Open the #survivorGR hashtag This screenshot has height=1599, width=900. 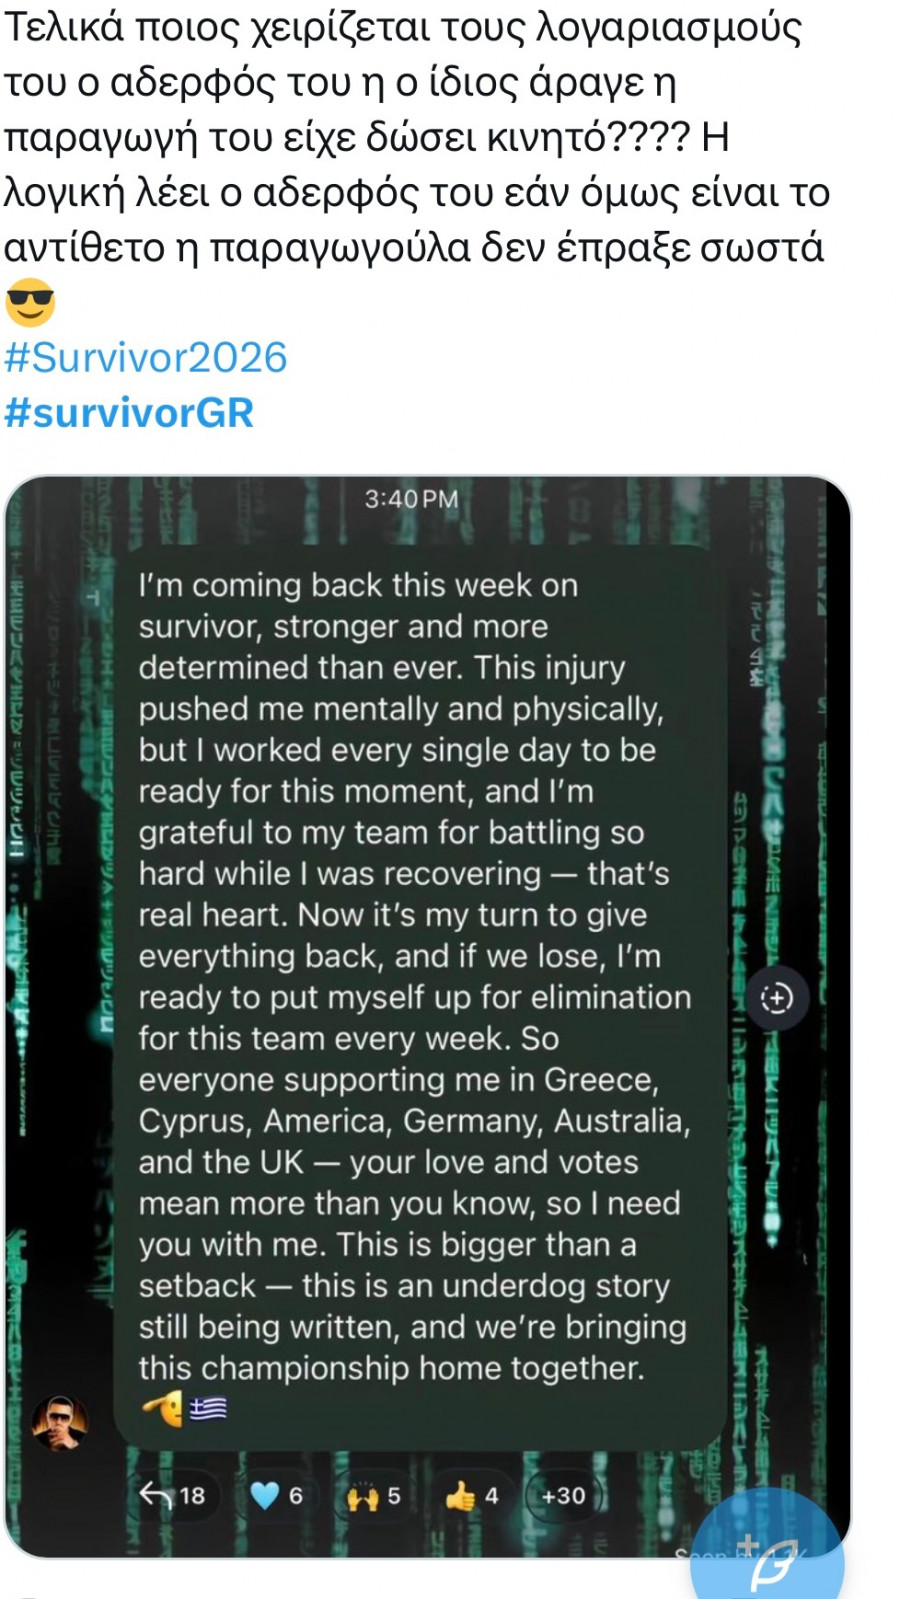(x=129, y=413)
